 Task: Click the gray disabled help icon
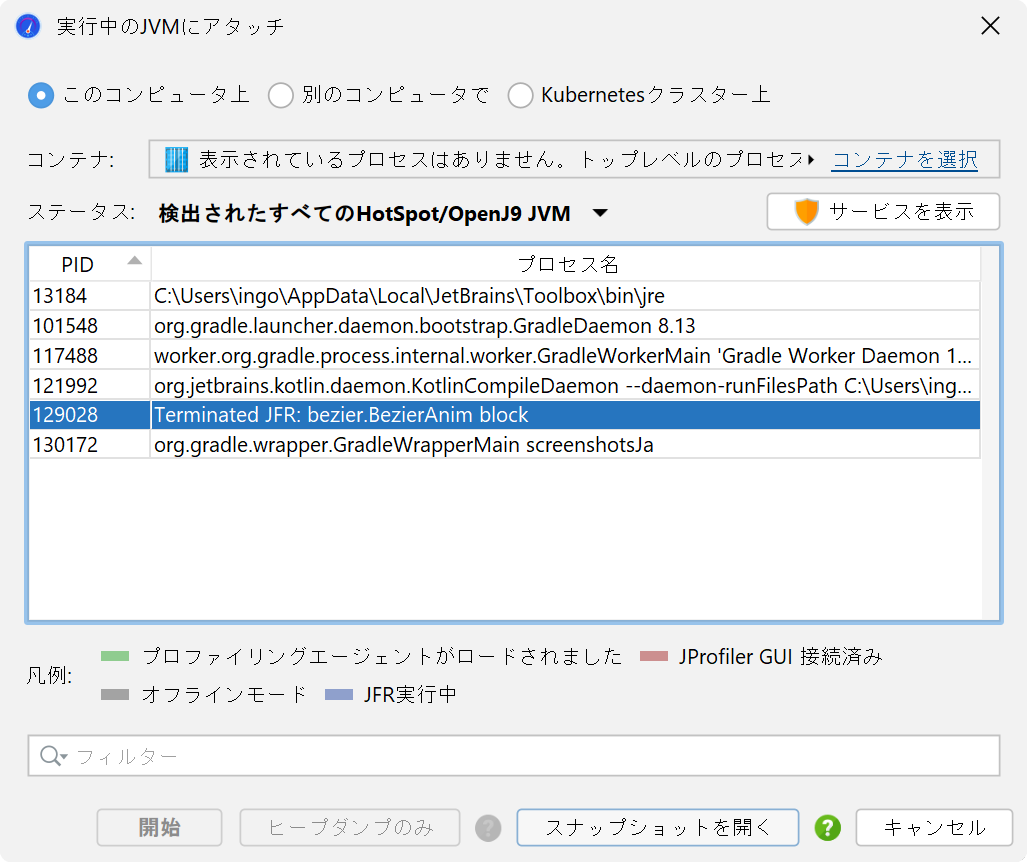[x=488, y=827]
